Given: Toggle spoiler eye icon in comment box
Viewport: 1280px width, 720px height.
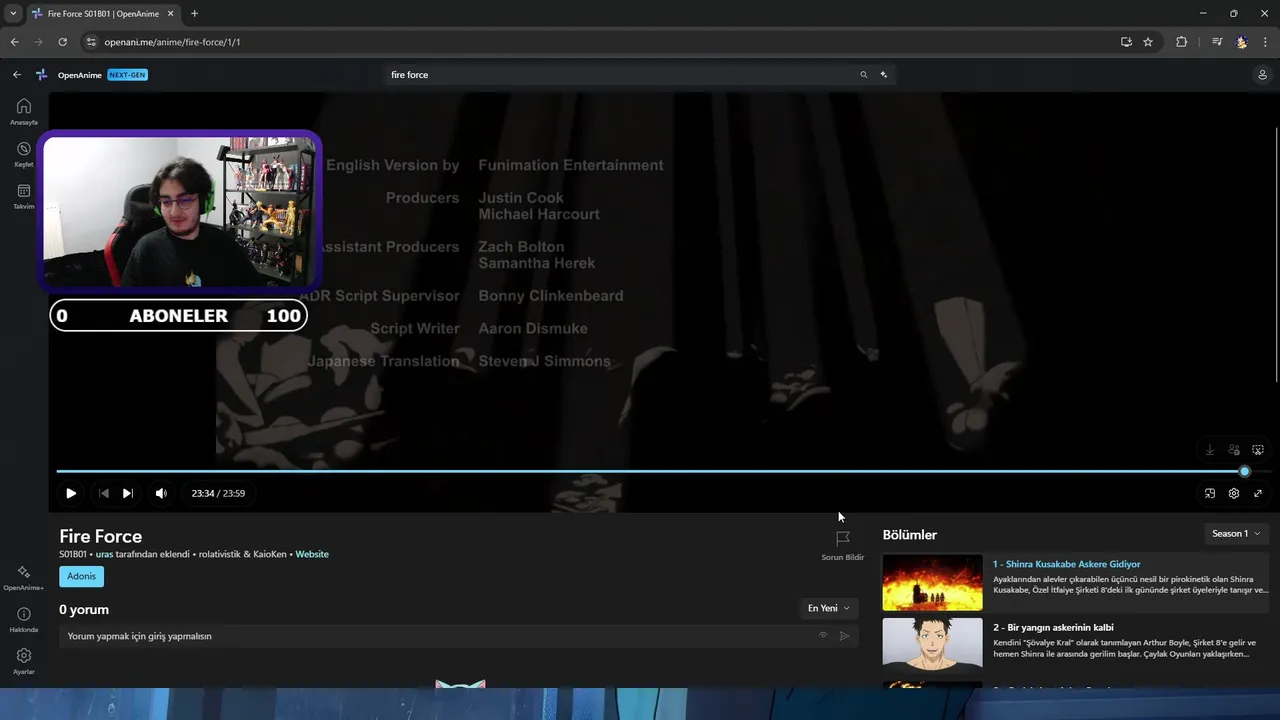Looking at the screenshot, I should pos(823,636).
